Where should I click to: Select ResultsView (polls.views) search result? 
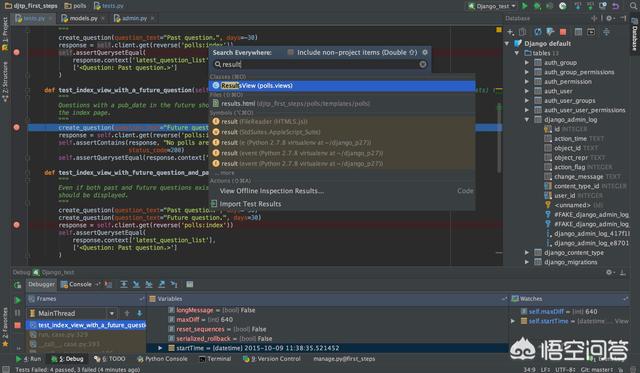click(342, 86)
